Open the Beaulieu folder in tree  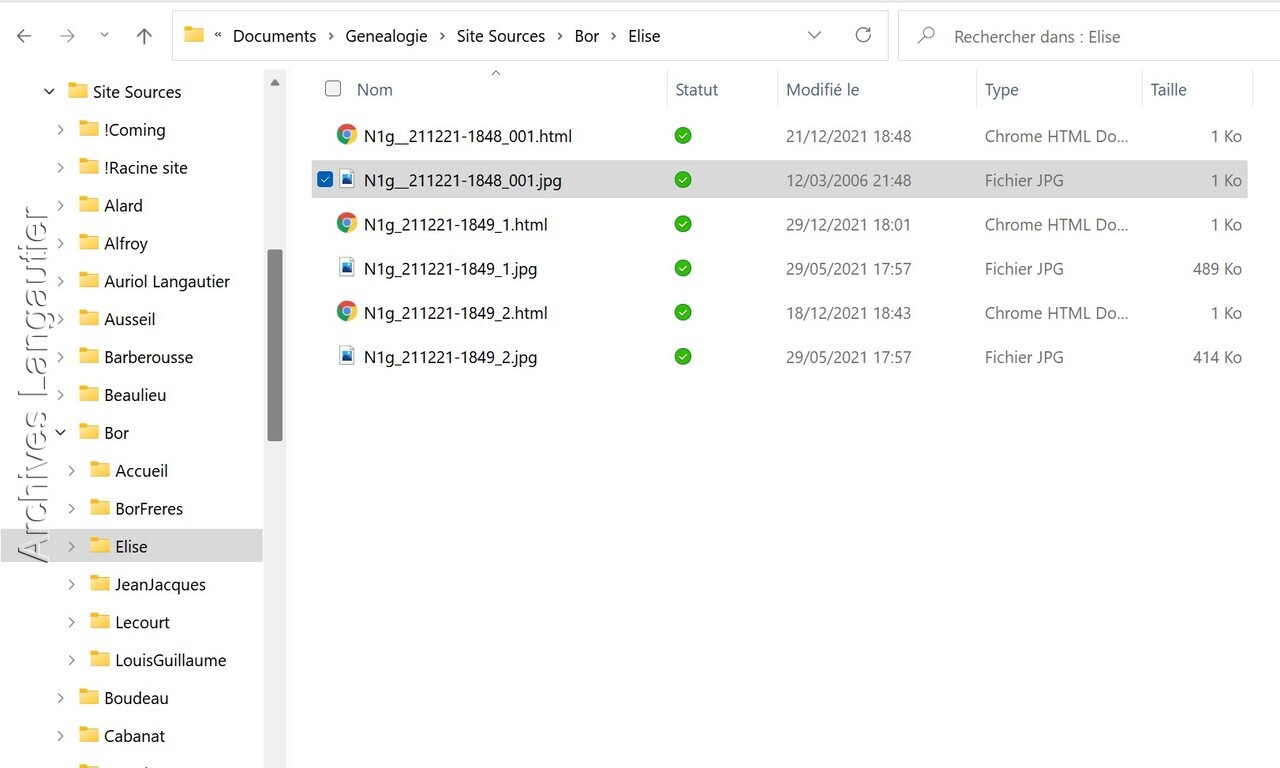tap(135, 395)
